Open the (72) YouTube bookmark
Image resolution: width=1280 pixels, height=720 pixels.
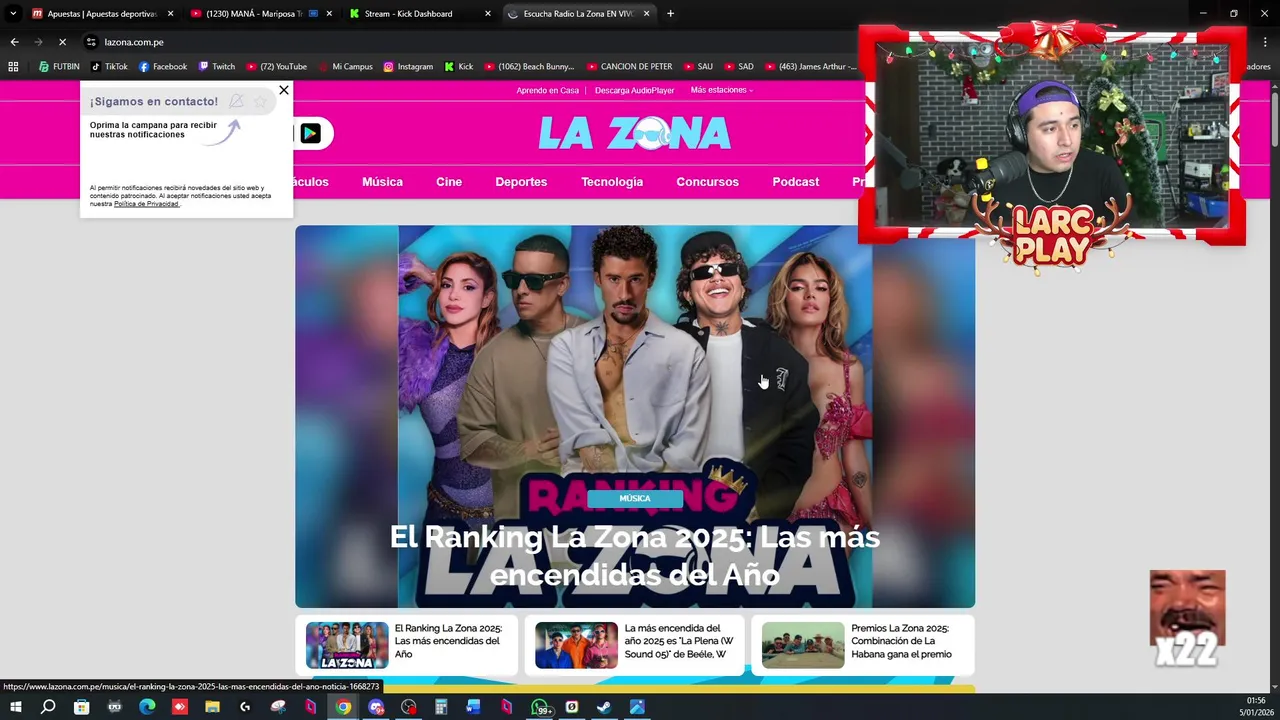pyautogui.click(x=276, y=67)
